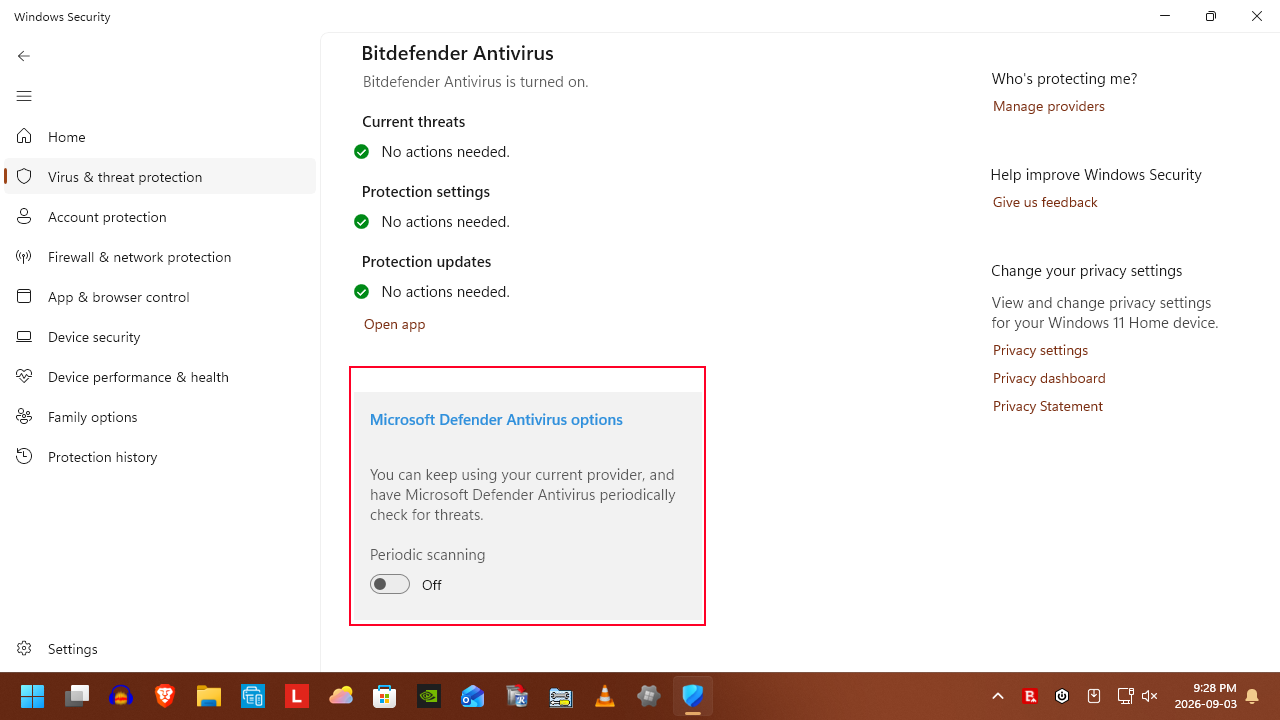
Task: Open clock and calendar at 9:28 PM
Action: tap(1206, 696)
